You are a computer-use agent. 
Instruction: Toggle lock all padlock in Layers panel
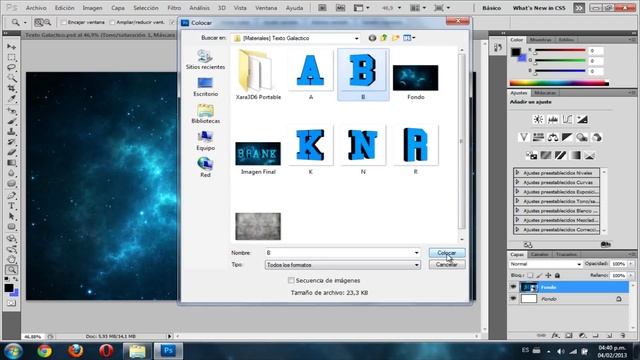pos(557,276)
